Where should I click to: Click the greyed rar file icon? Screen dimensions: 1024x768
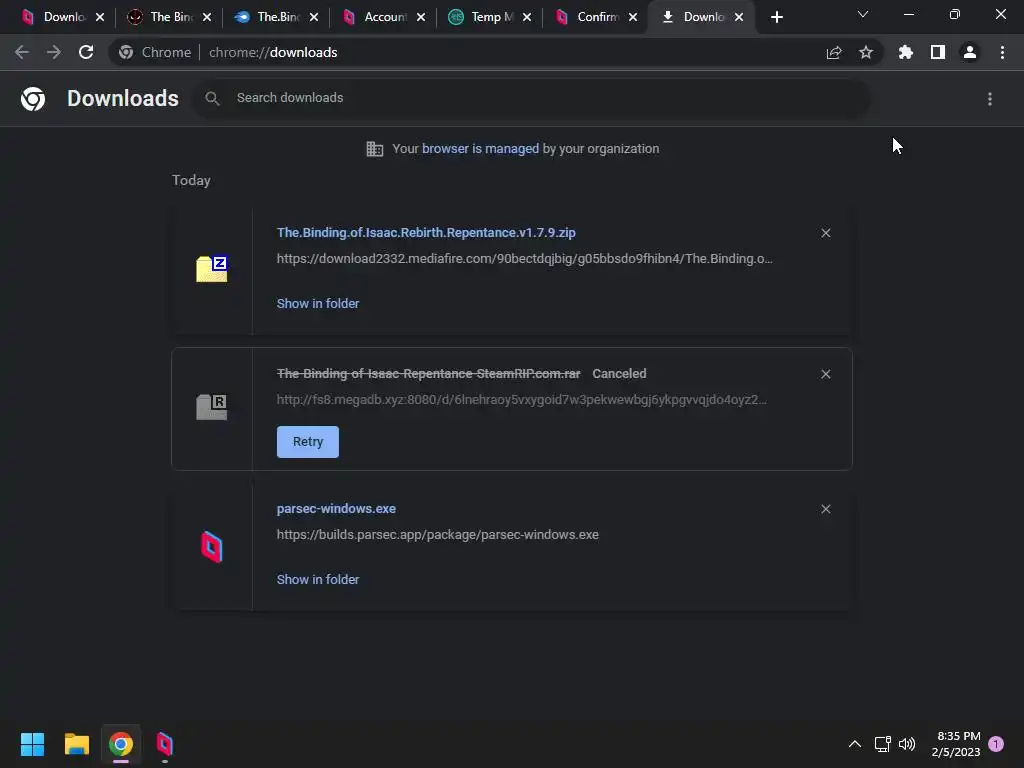pyautogui.click(x=212, y=407)
